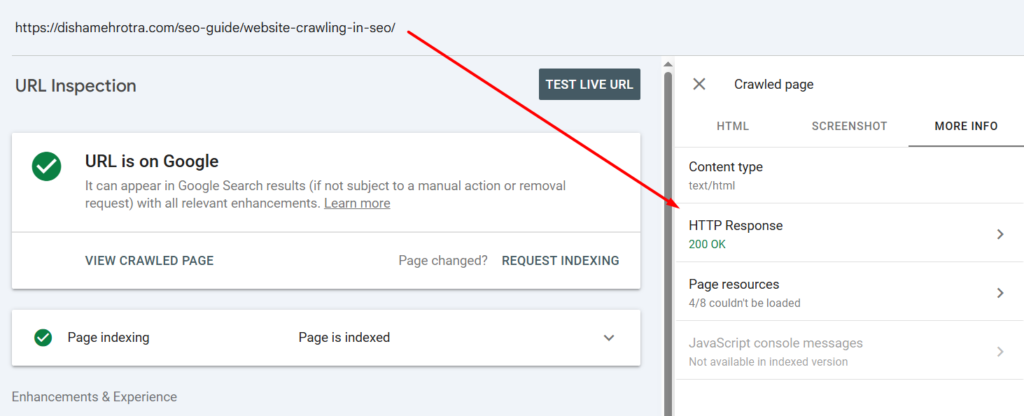1024x416 pixels.
Task: Click the Page is indexed status label
Action: coord(344,338)
